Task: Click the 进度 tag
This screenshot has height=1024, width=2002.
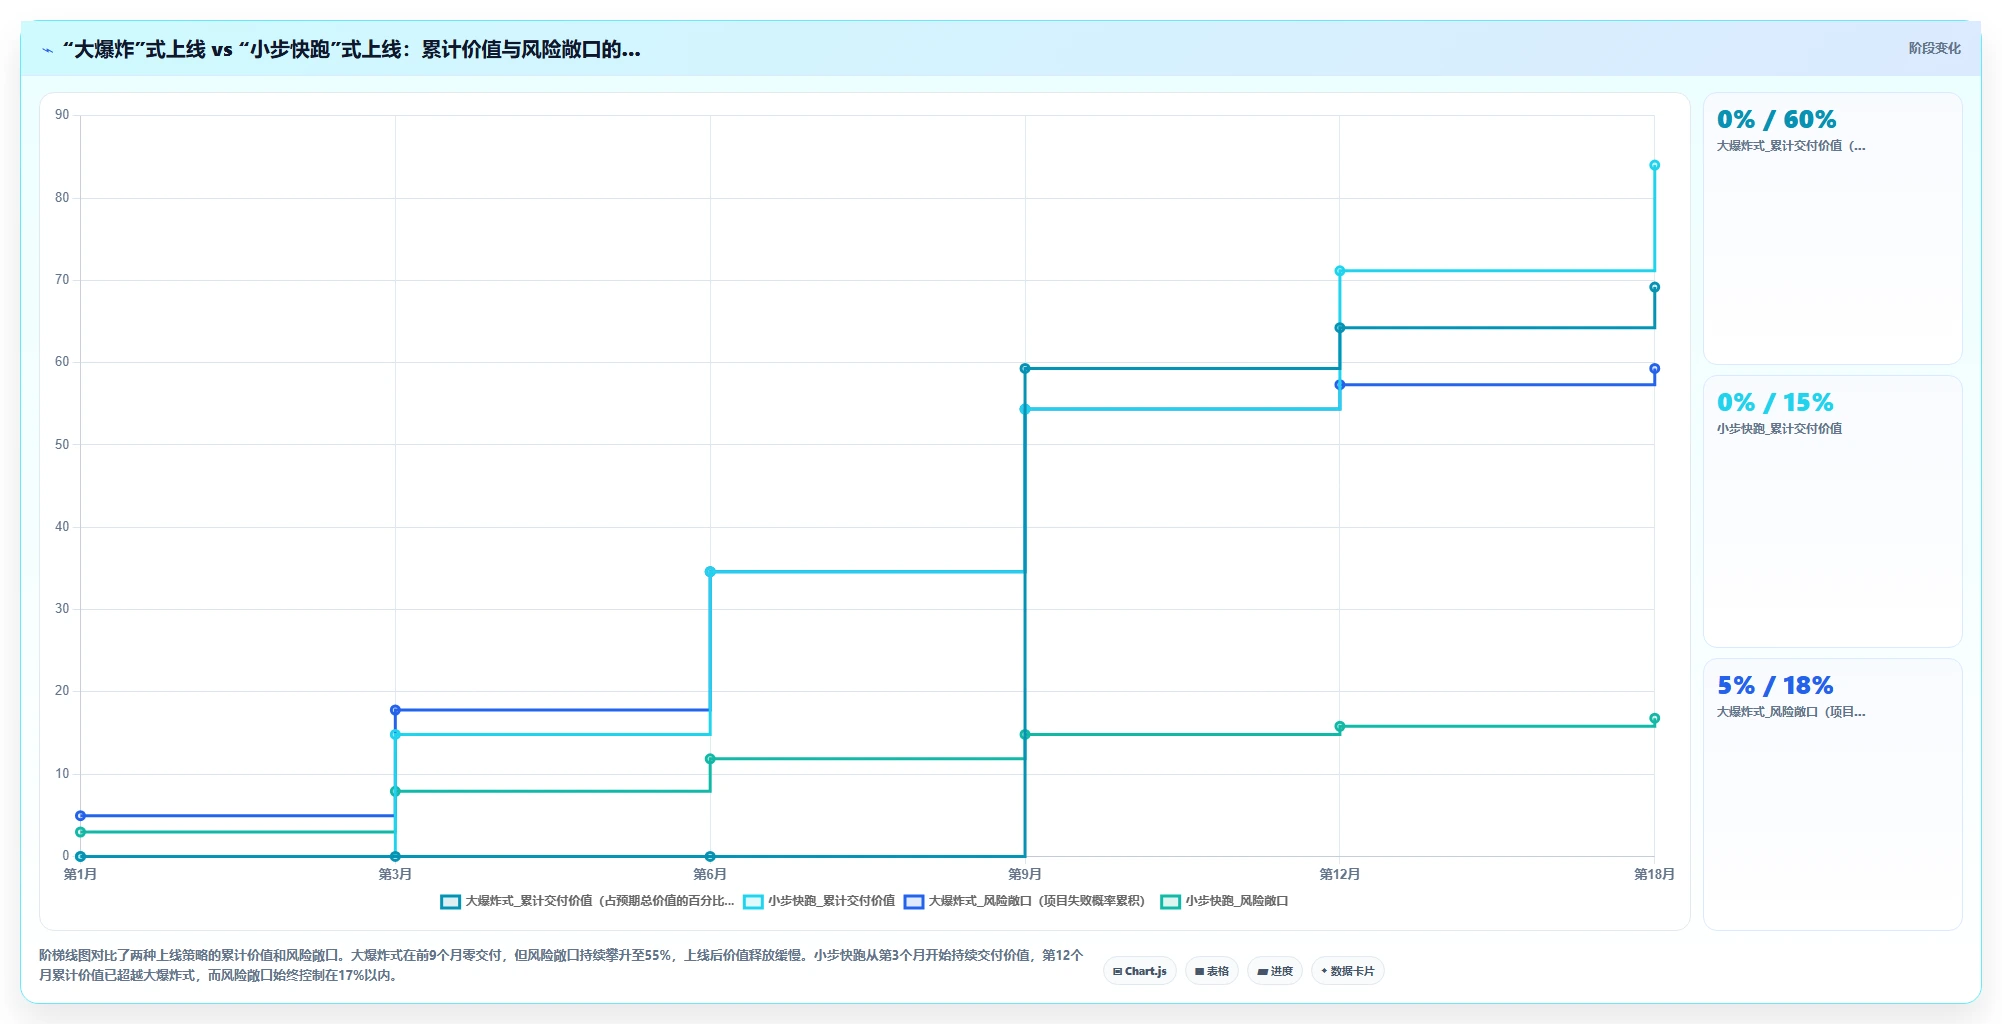Action: click(1275, 971)
